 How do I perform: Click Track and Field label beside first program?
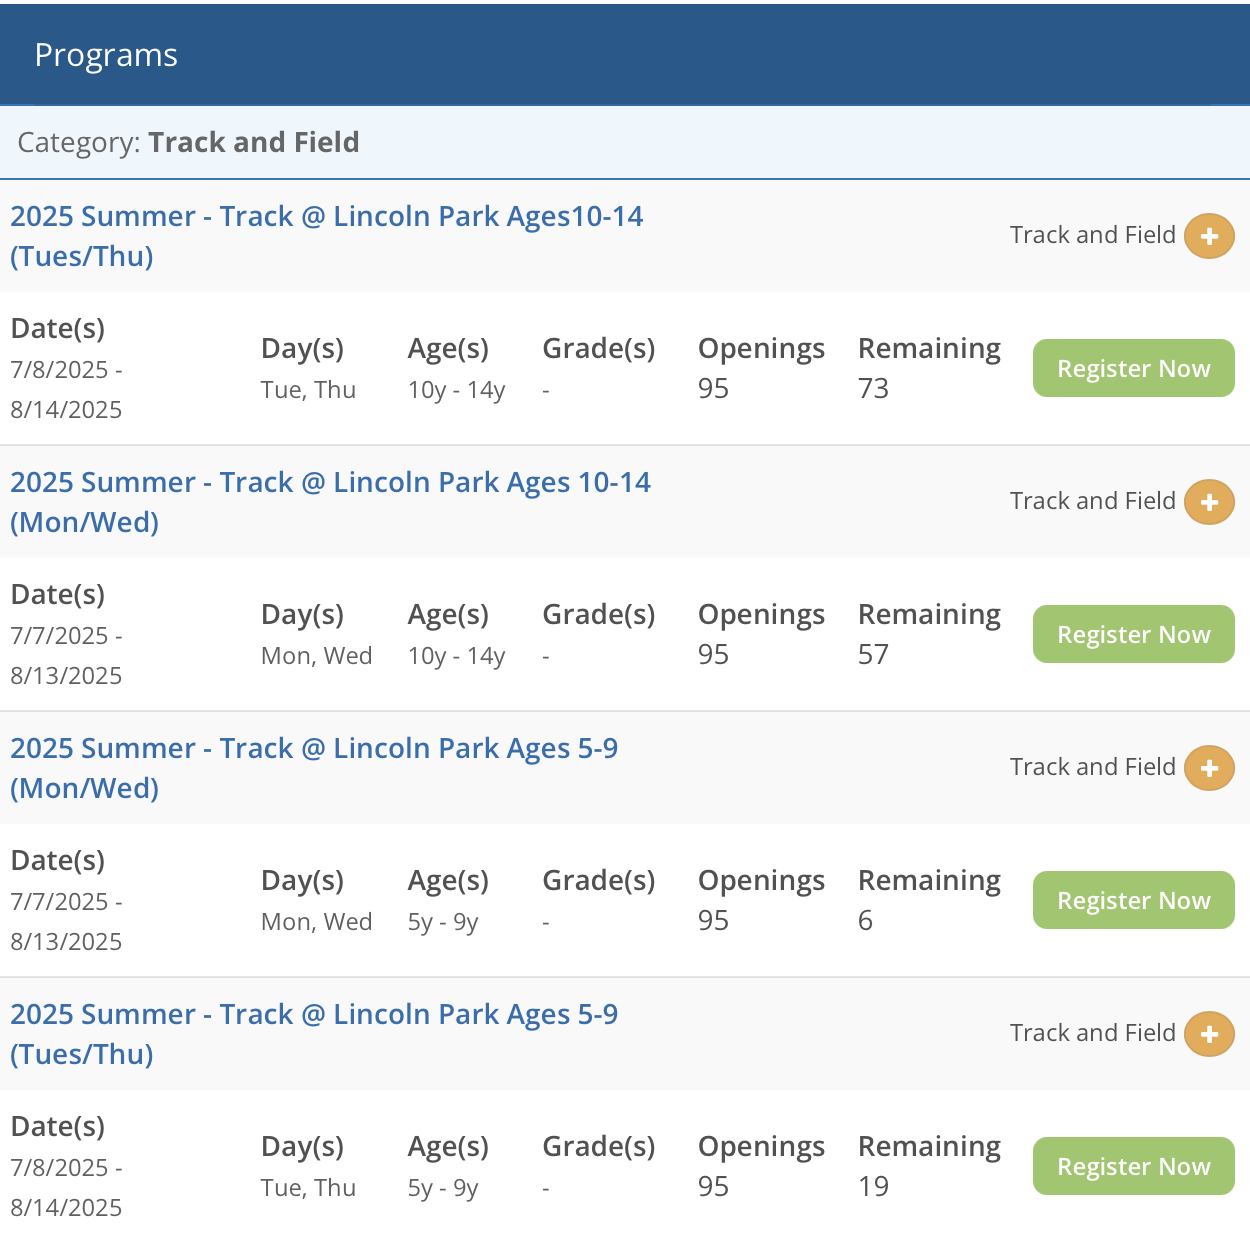click(x=1092, y=235)
